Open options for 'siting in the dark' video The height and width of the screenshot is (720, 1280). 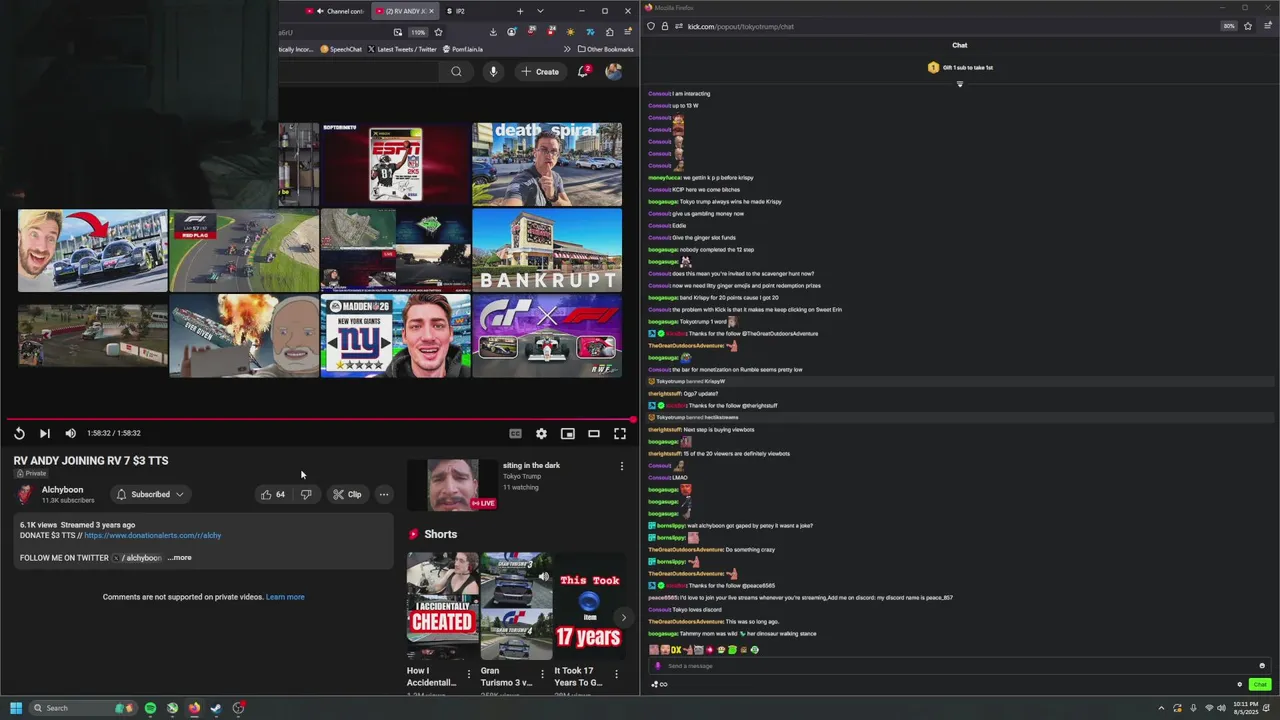point(621,466)
